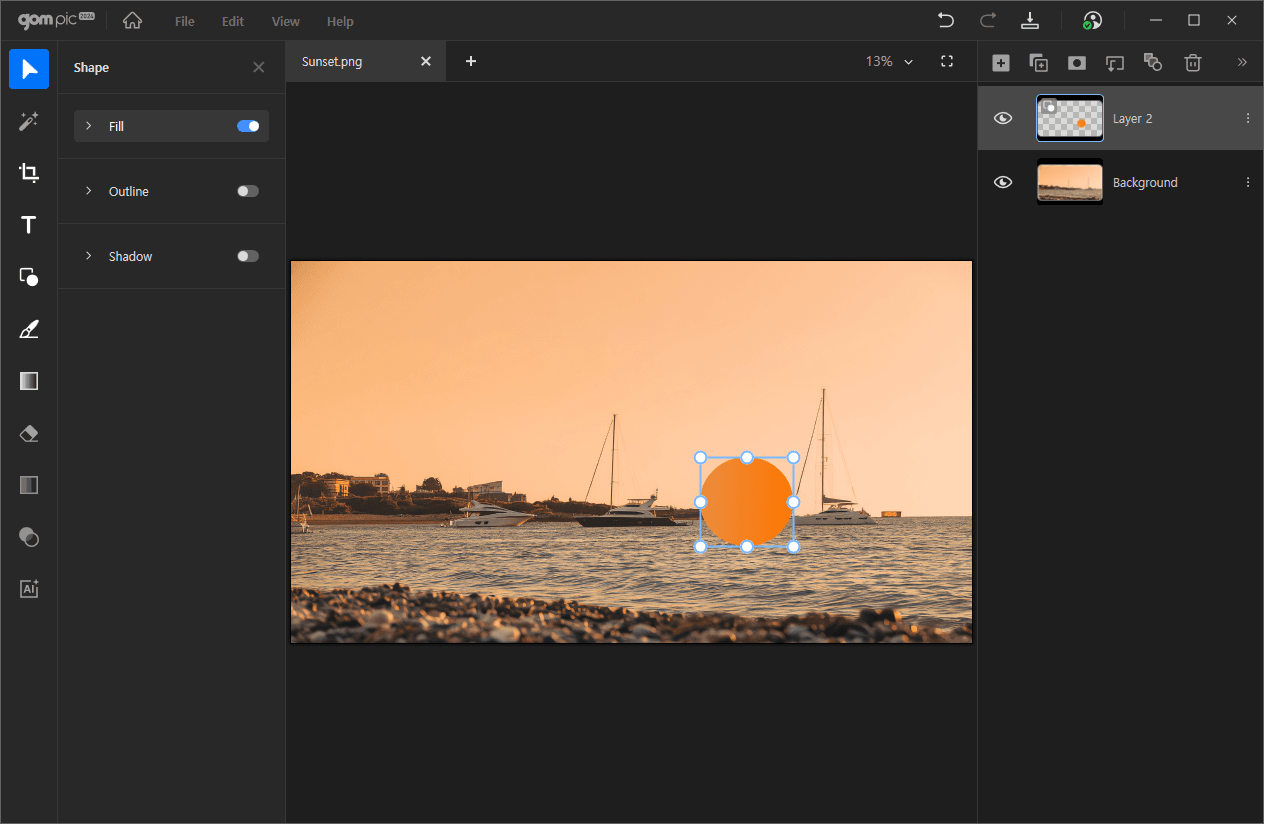Screen dimensions: 1264x824
Task: Expand the Shadow section chevron
Action: (x=88, y=256)
